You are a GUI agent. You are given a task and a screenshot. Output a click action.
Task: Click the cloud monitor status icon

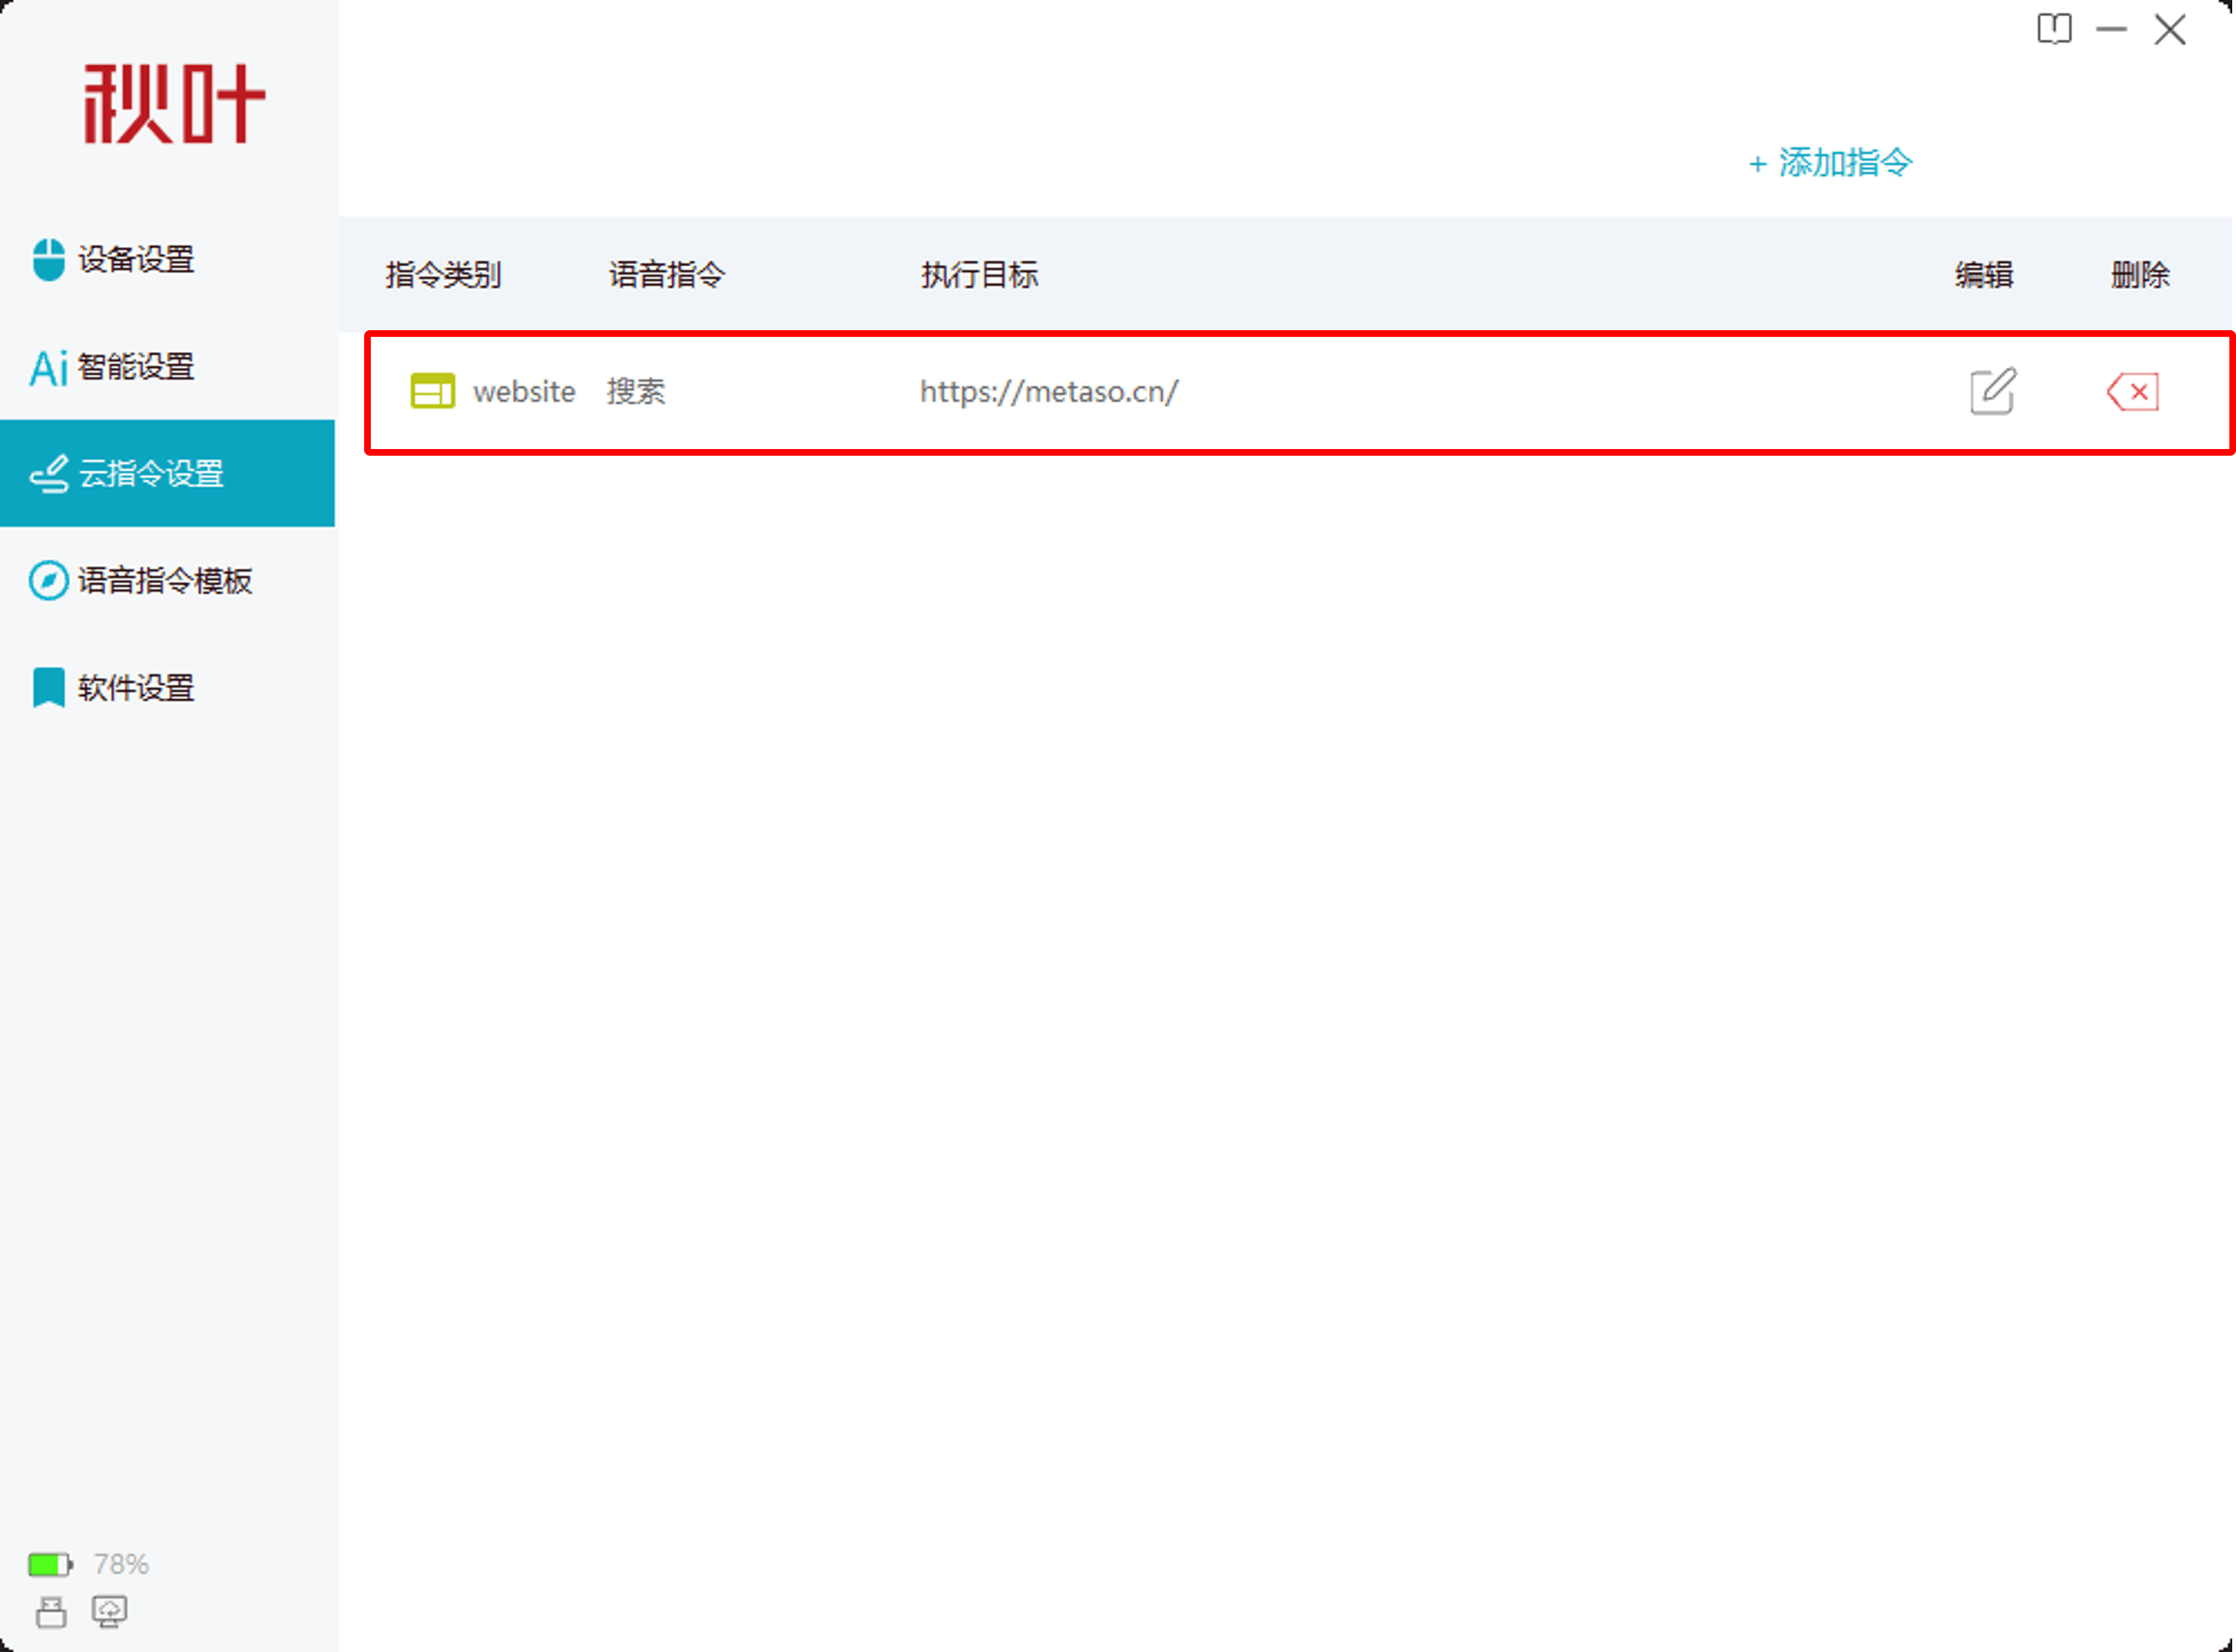109,1612
